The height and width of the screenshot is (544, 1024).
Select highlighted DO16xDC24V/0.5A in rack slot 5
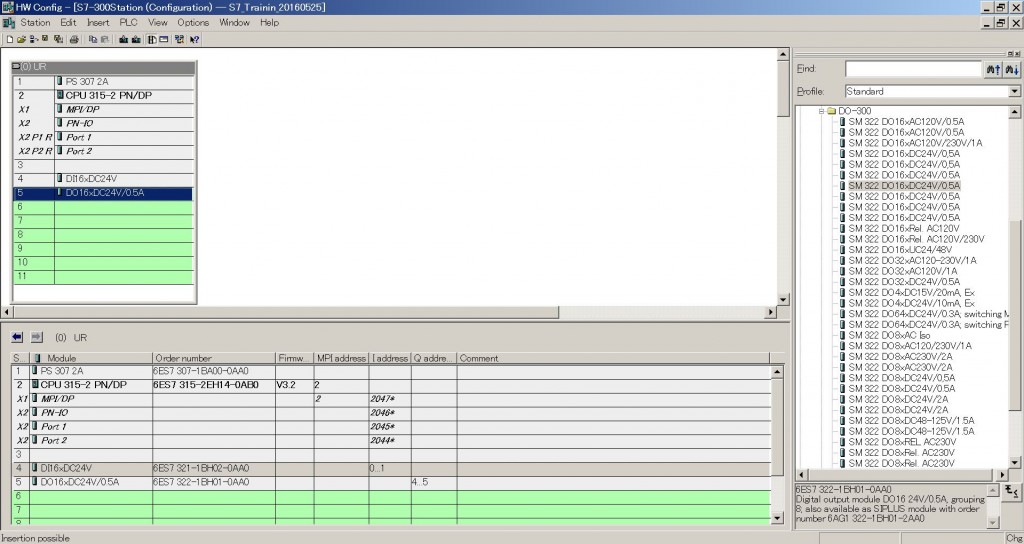[103, 193]
